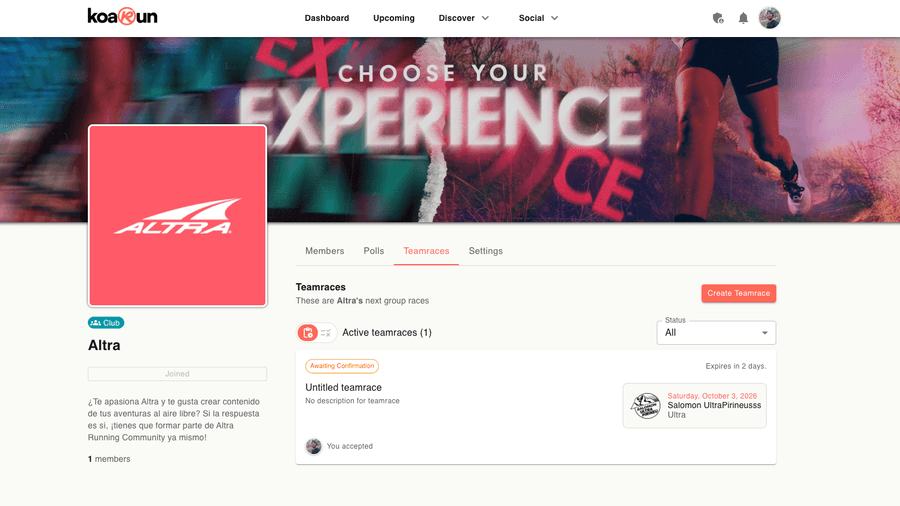Viewport: 900px width, 506px height.
Task: Open the Upcoming navigation item
Action: coord(394,18)
